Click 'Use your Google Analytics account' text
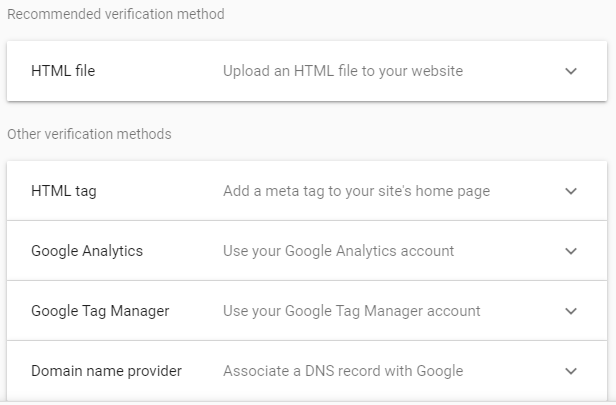The width and height of the screenshot is (616, 405). pyautogui.click(x=338, y=251)
